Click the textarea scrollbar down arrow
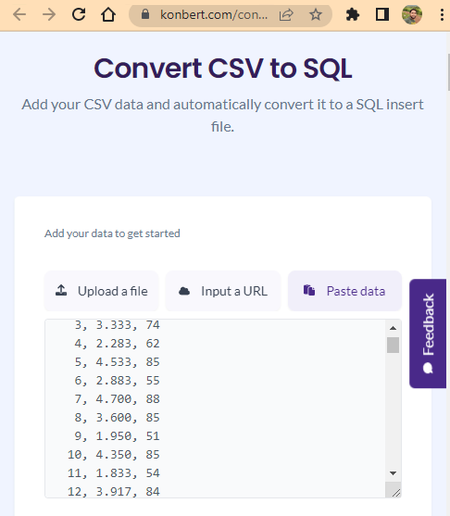The height and width of the screenshot is (516, 450). coord(393,473)
